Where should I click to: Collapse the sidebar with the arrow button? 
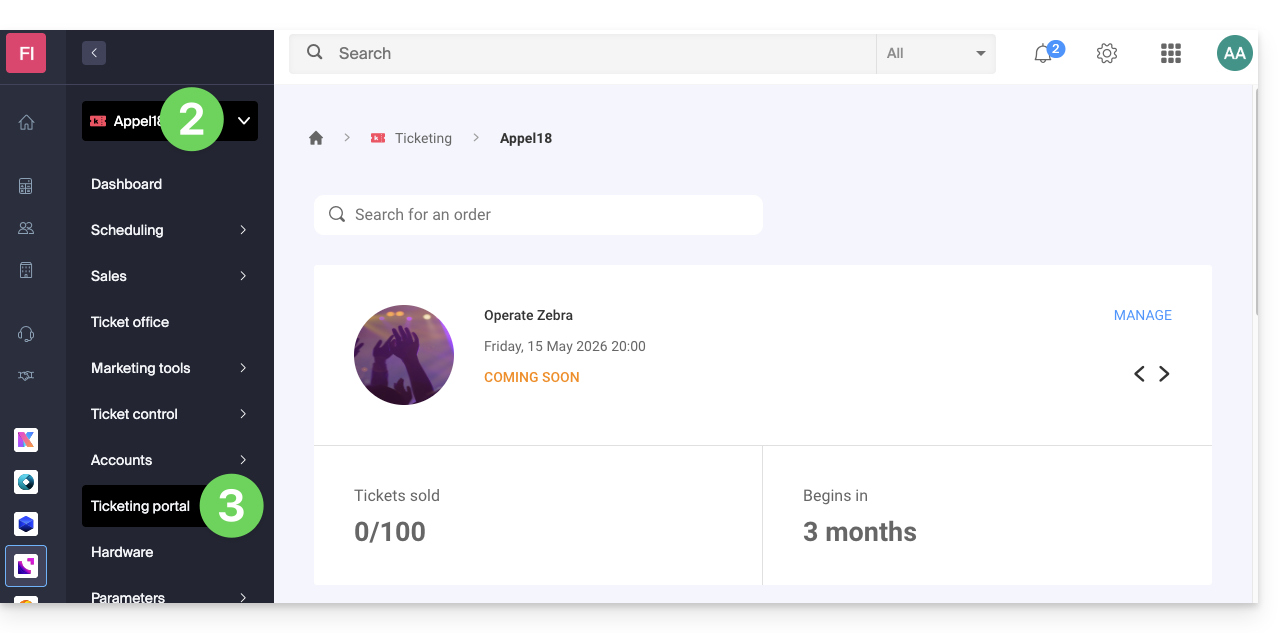pyautogui.click(x=94, y=54)
